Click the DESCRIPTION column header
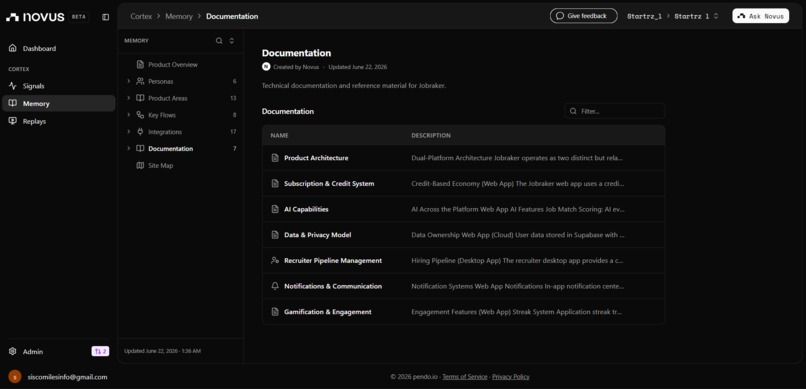 [431, 136]
